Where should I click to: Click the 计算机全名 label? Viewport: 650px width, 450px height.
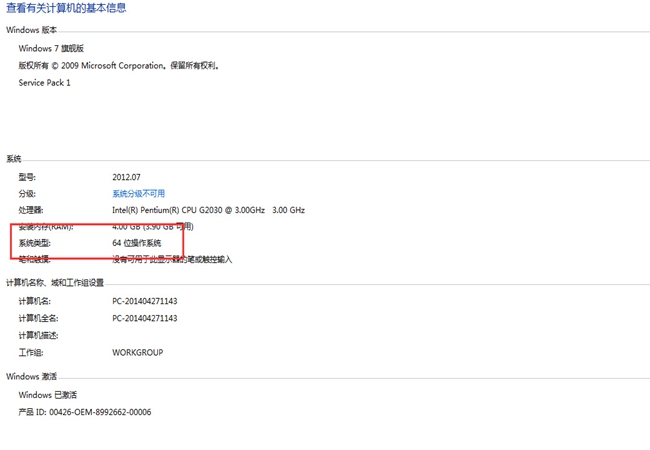[x=38, y=318]
